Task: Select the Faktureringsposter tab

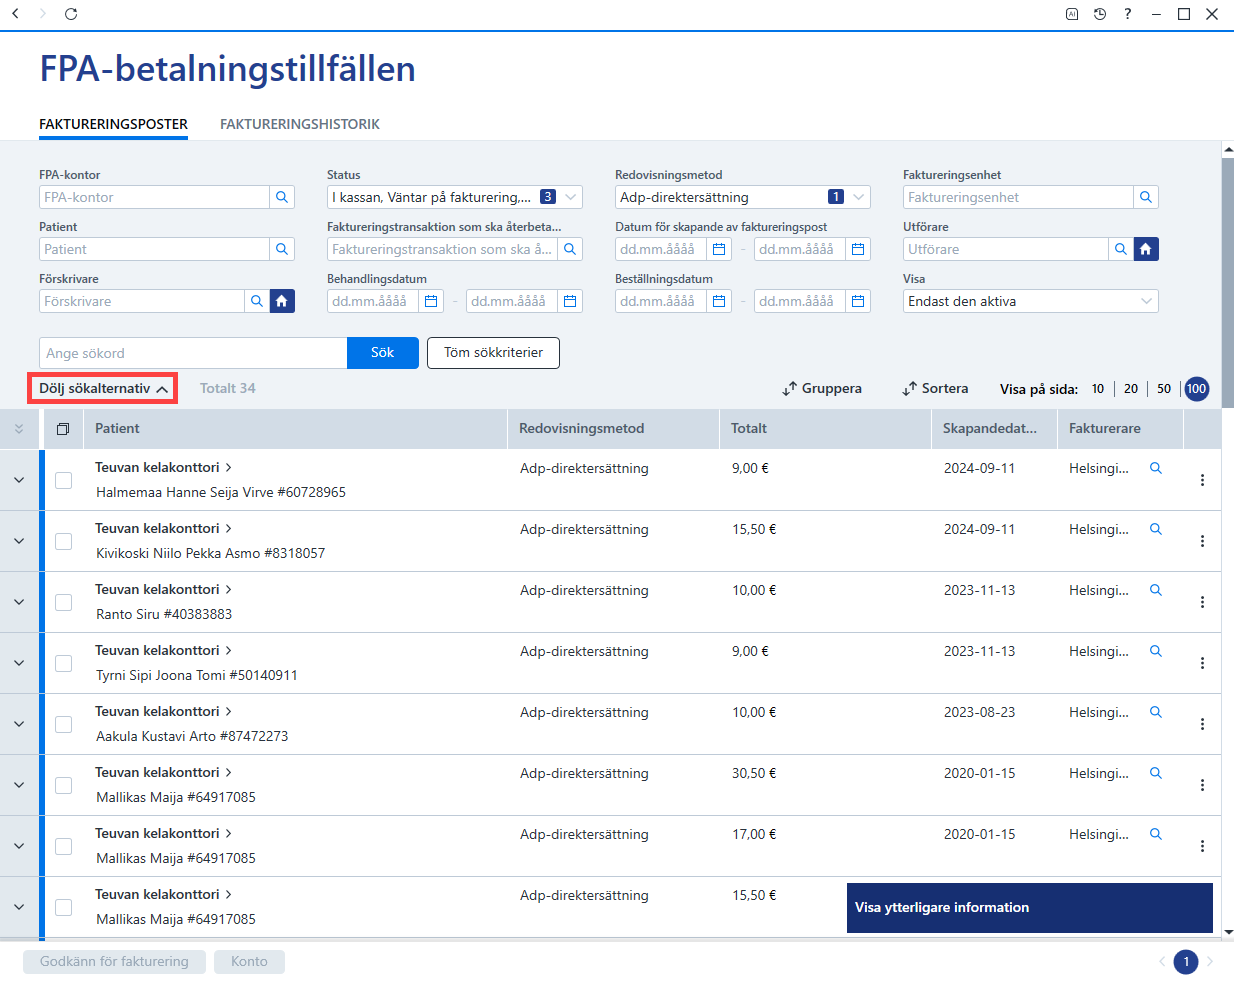Action: click(114, 124)
